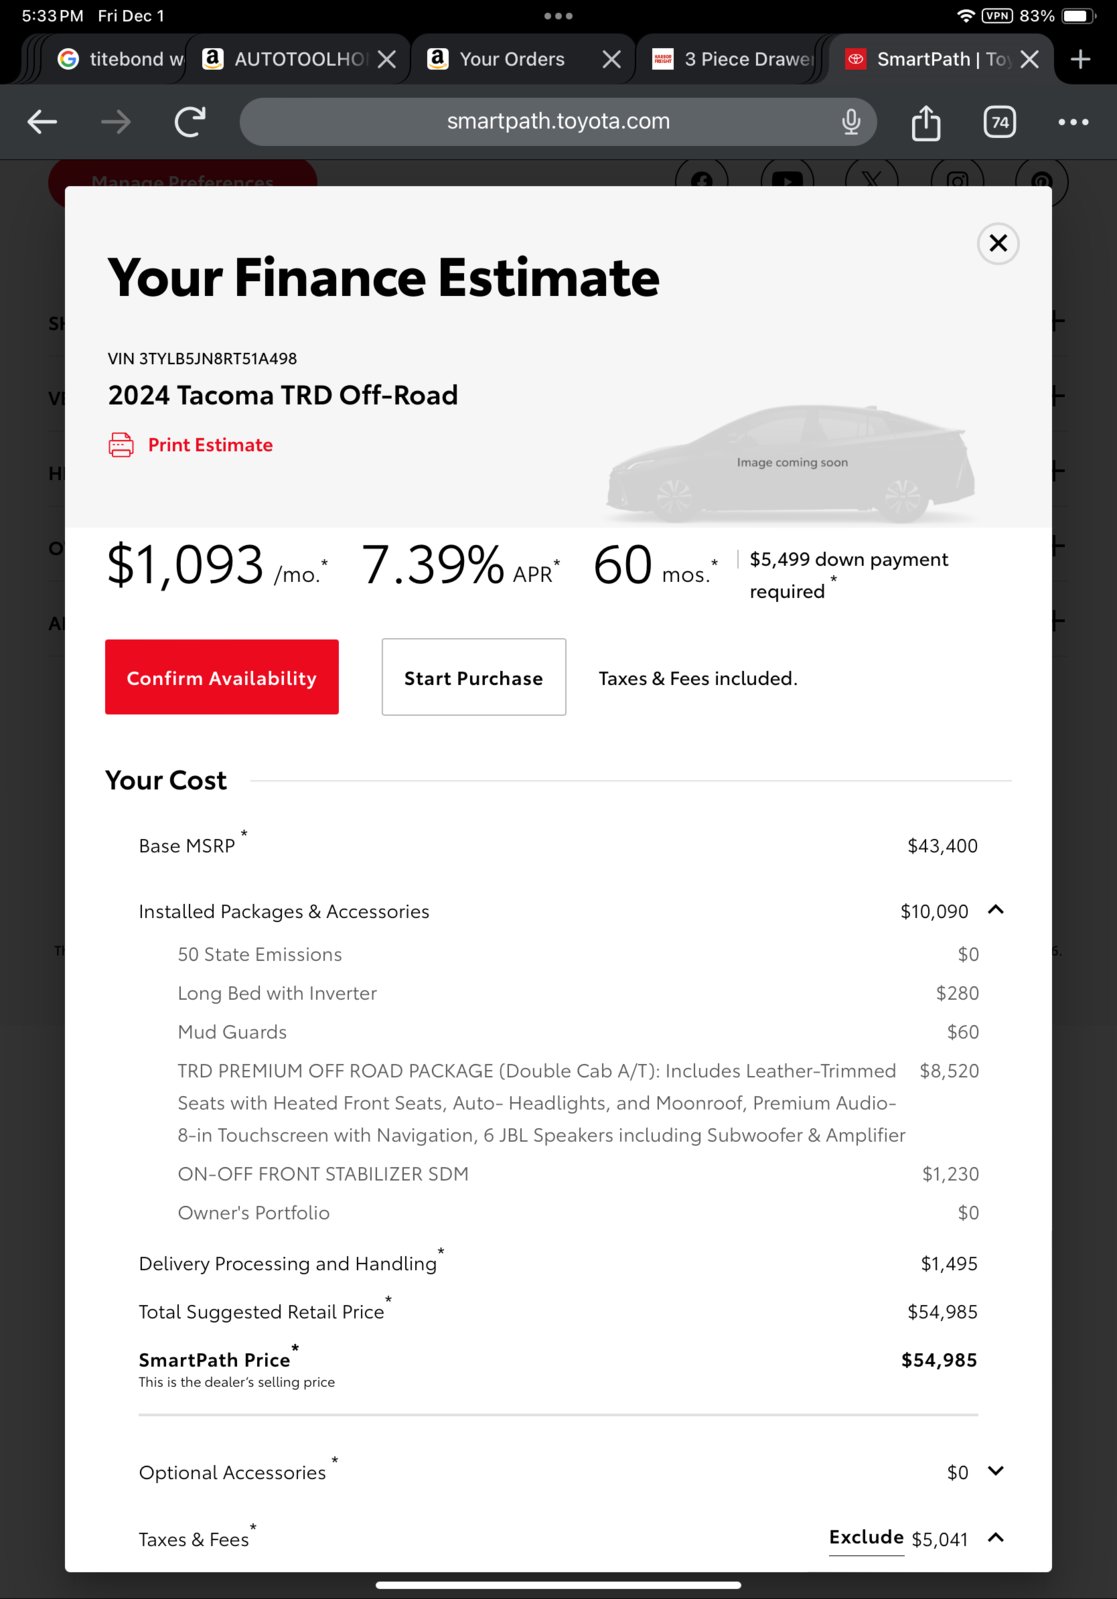Image resolution: width=1117 pixels, height=1599 pixels.
Task: Reload the SmartPath page
Action: (190, 122)
